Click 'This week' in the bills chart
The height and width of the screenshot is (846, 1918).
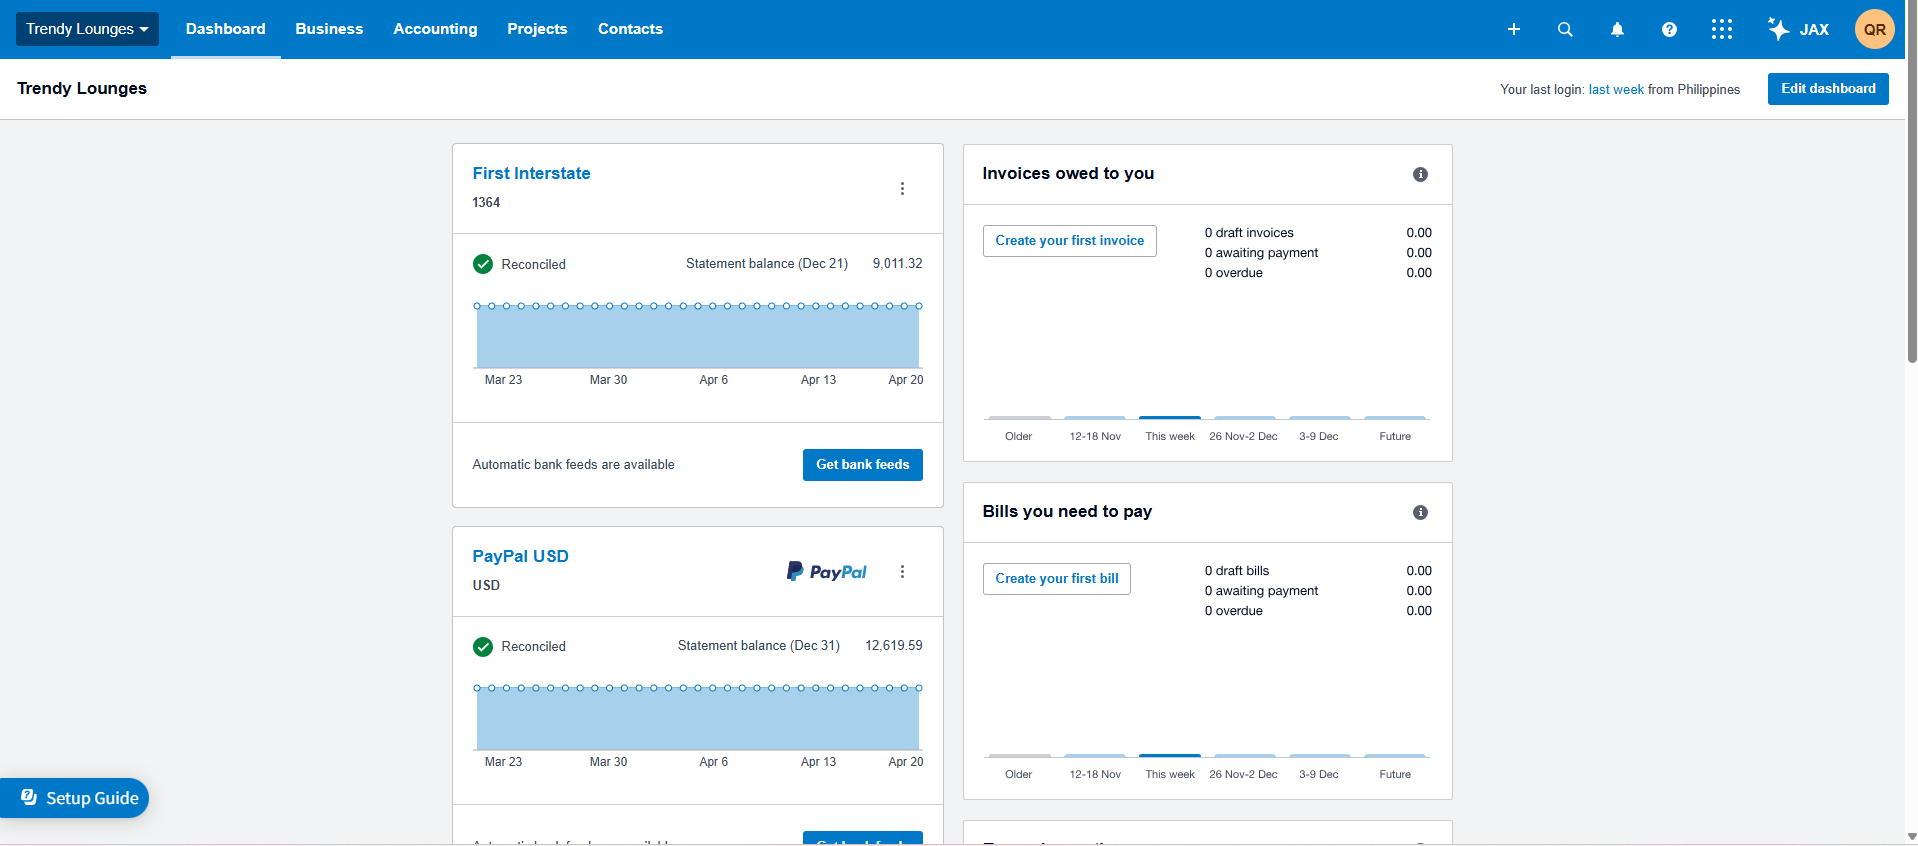pos(1170,775)
